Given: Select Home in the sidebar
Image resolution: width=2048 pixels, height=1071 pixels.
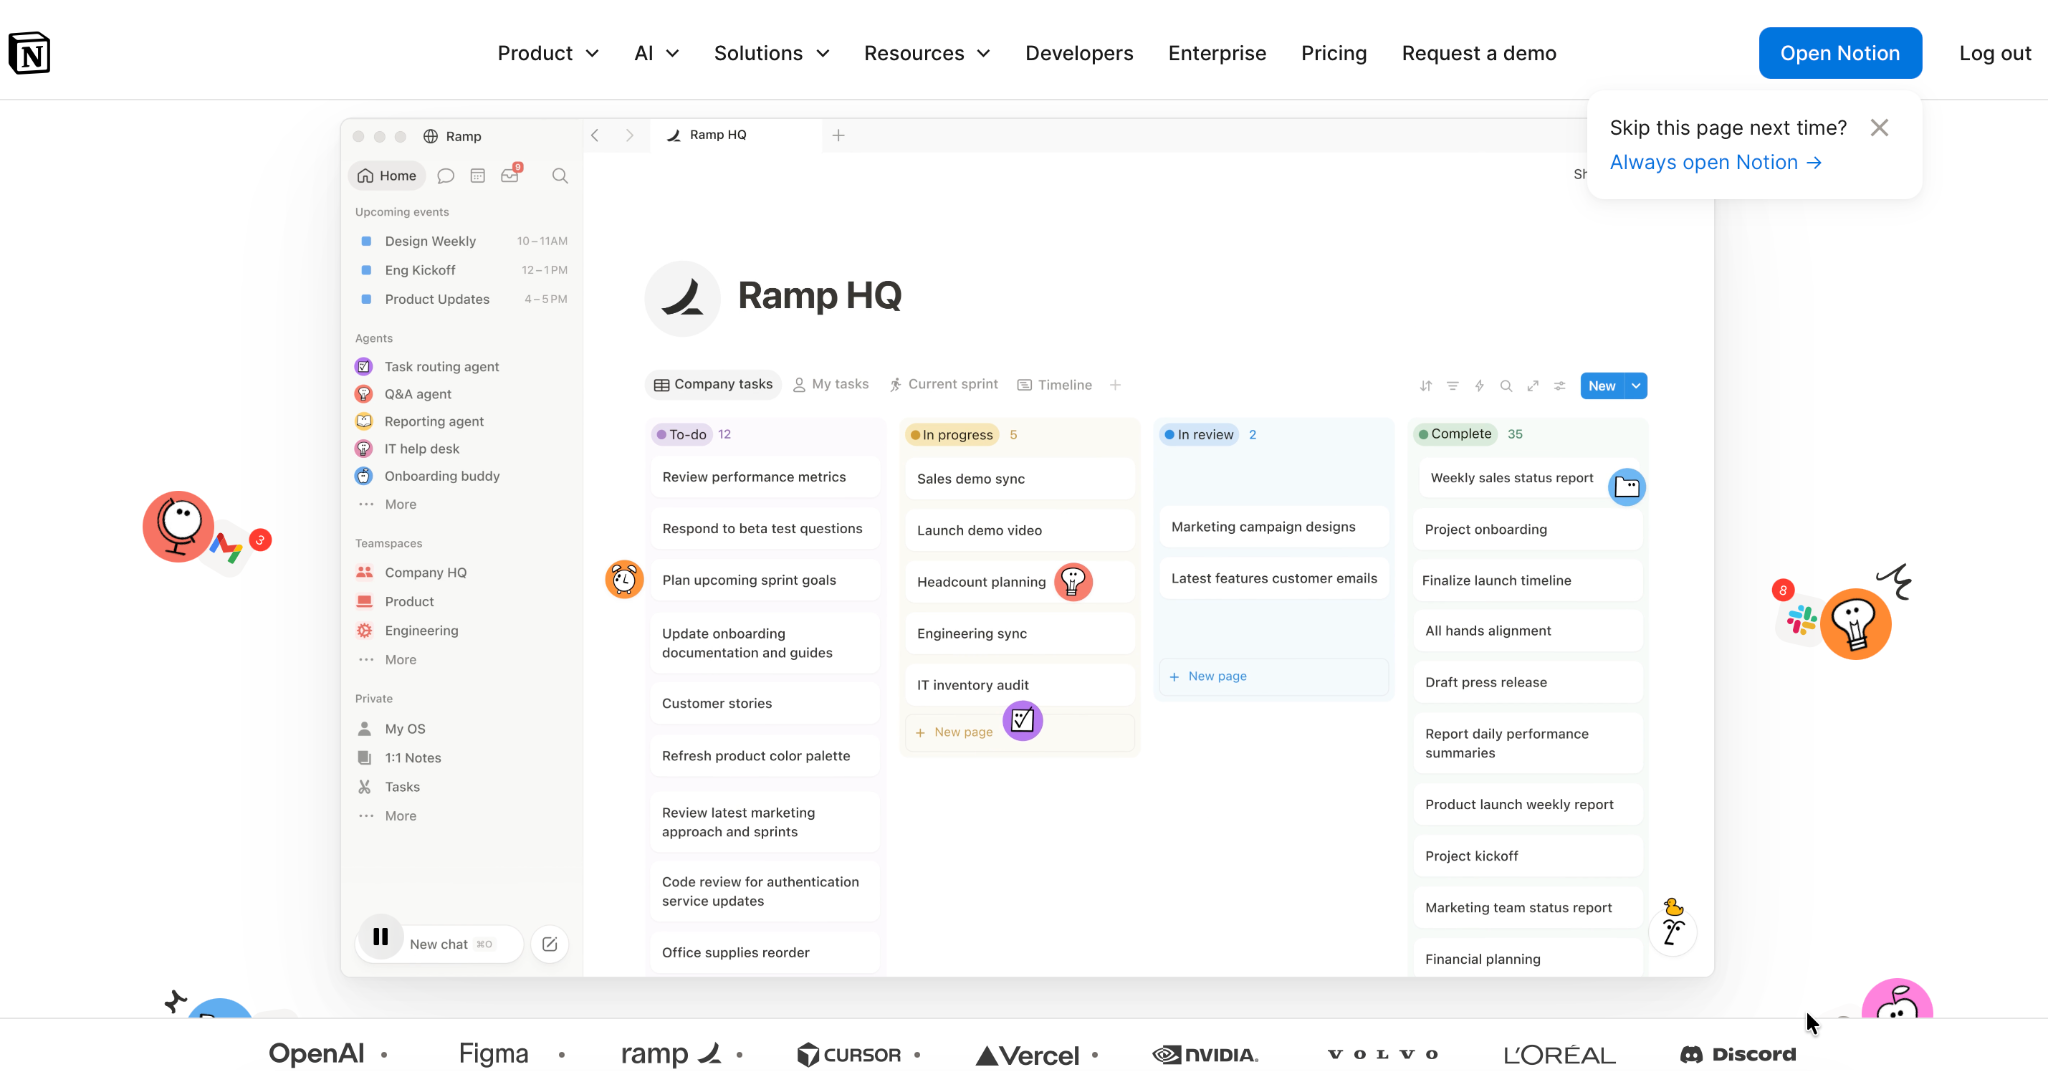Looking at the screenshot, I should point(387,176).
